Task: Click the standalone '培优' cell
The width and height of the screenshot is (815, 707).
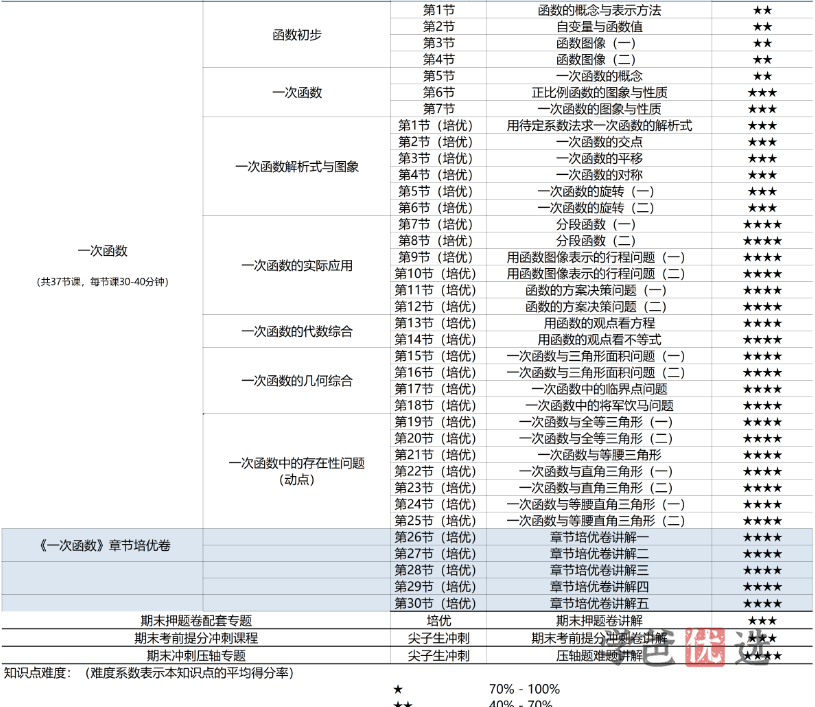Action: 438,621
